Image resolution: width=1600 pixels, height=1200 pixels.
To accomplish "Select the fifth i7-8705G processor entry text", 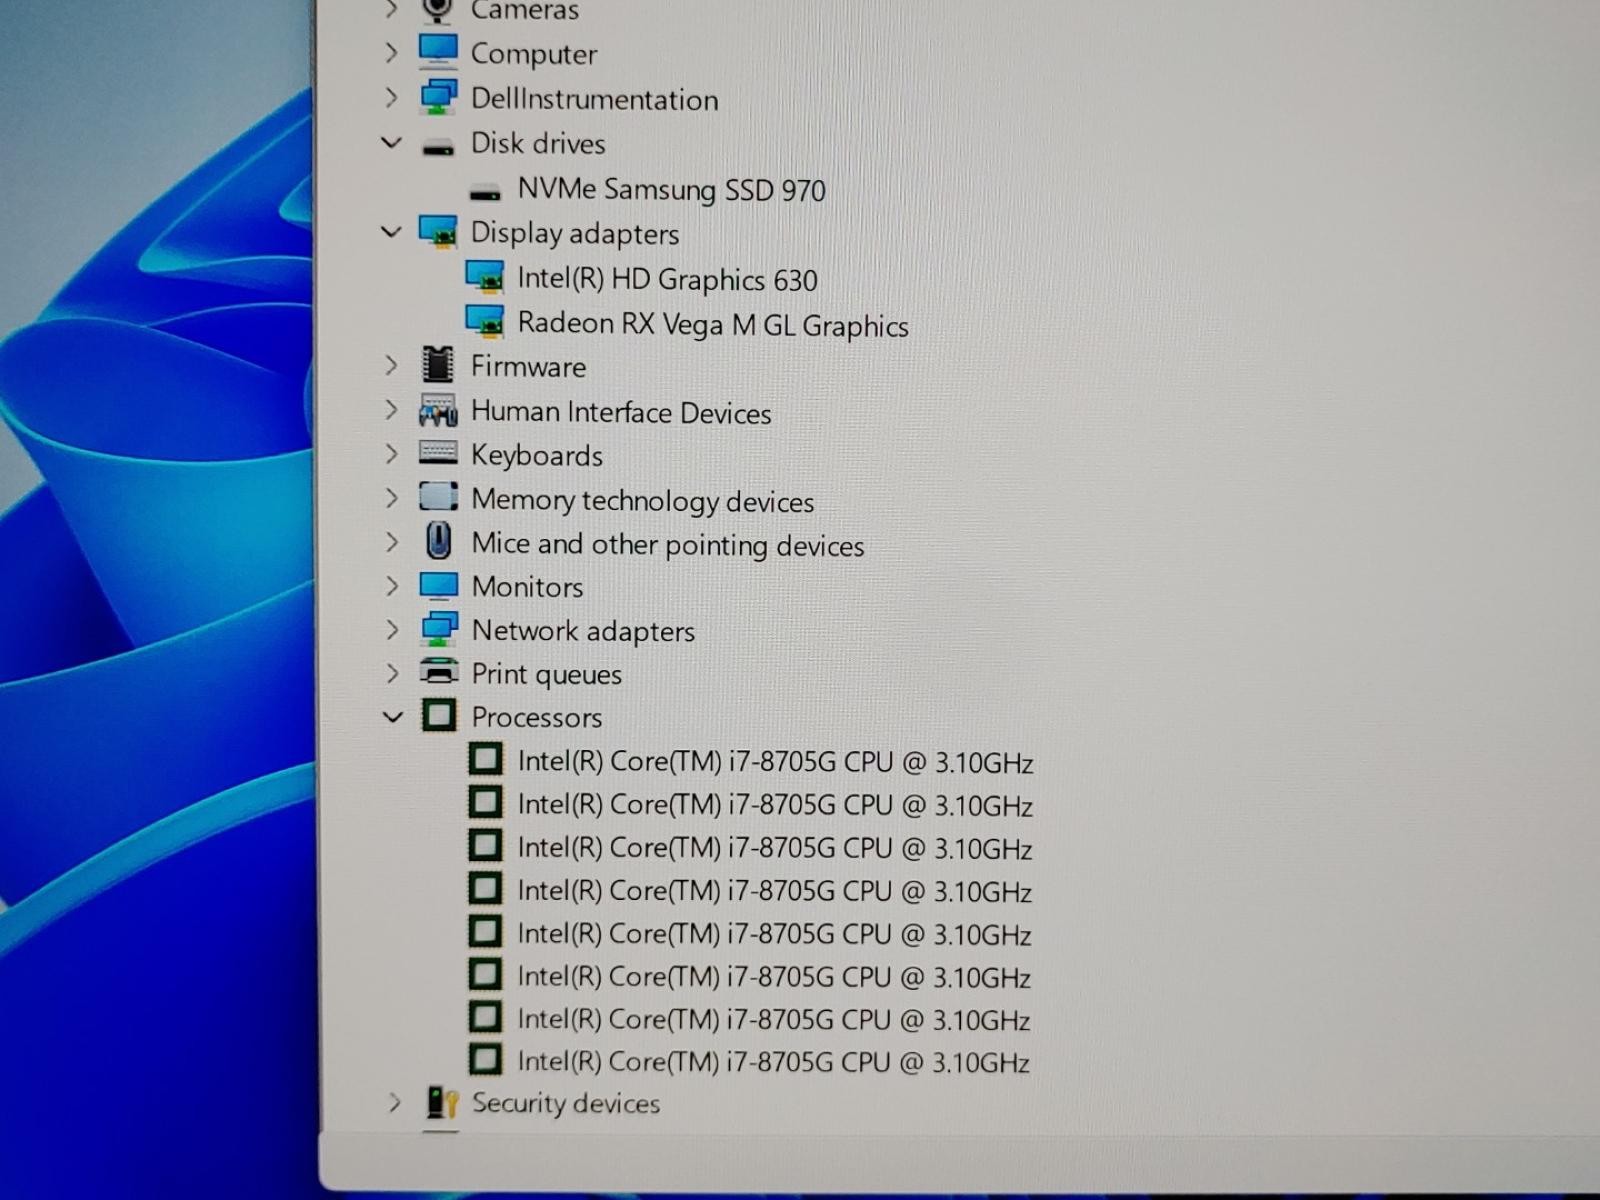I will coord(775,934).
